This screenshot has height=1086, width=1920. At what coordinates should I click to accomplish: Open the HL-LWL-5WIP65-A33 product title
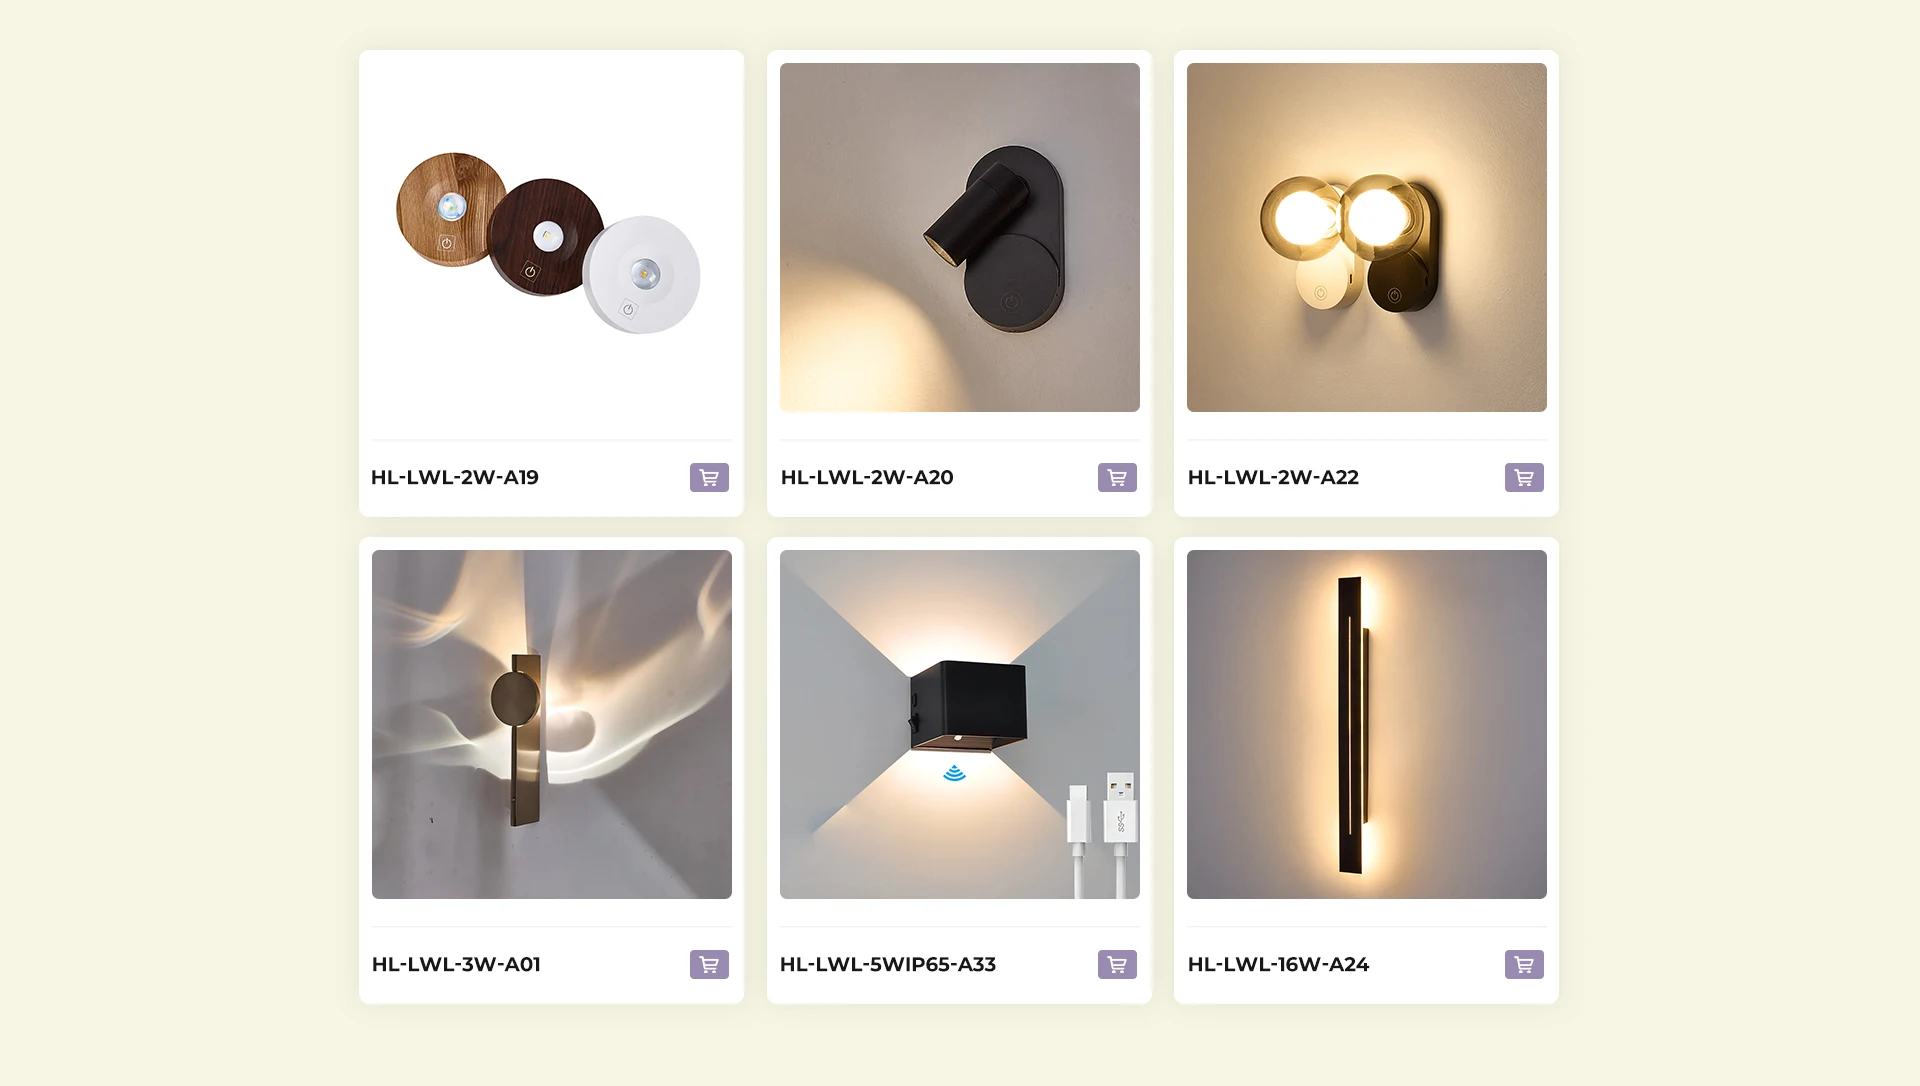point(888,965)
